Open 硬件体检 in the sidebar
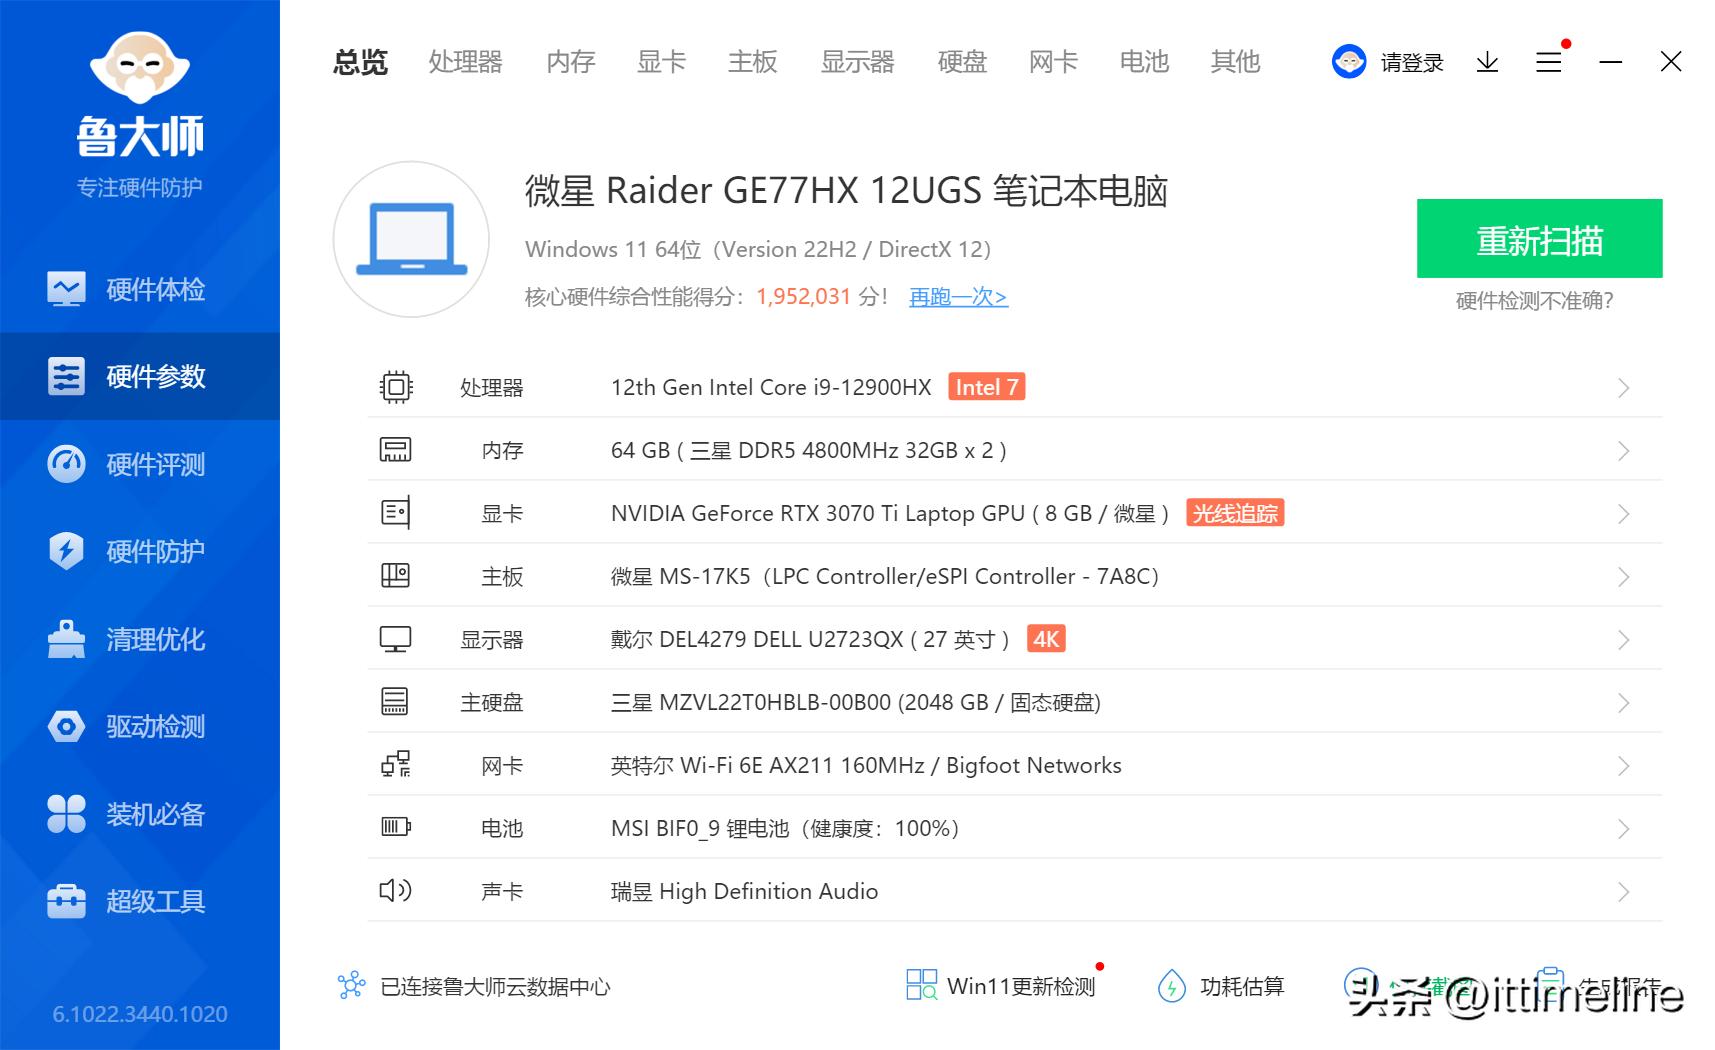Image resolution: width=1715 pixels, height=1050 pixels. tap(140, 290)
